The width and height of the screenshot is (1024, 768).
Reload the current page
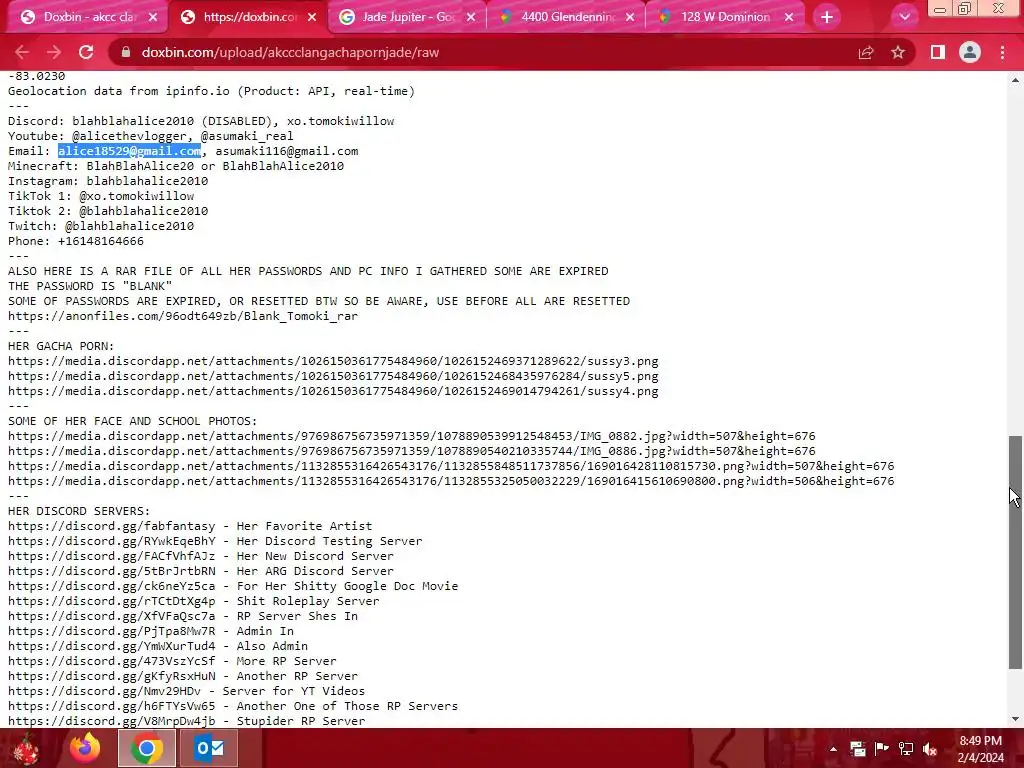[x=86, y=52]
